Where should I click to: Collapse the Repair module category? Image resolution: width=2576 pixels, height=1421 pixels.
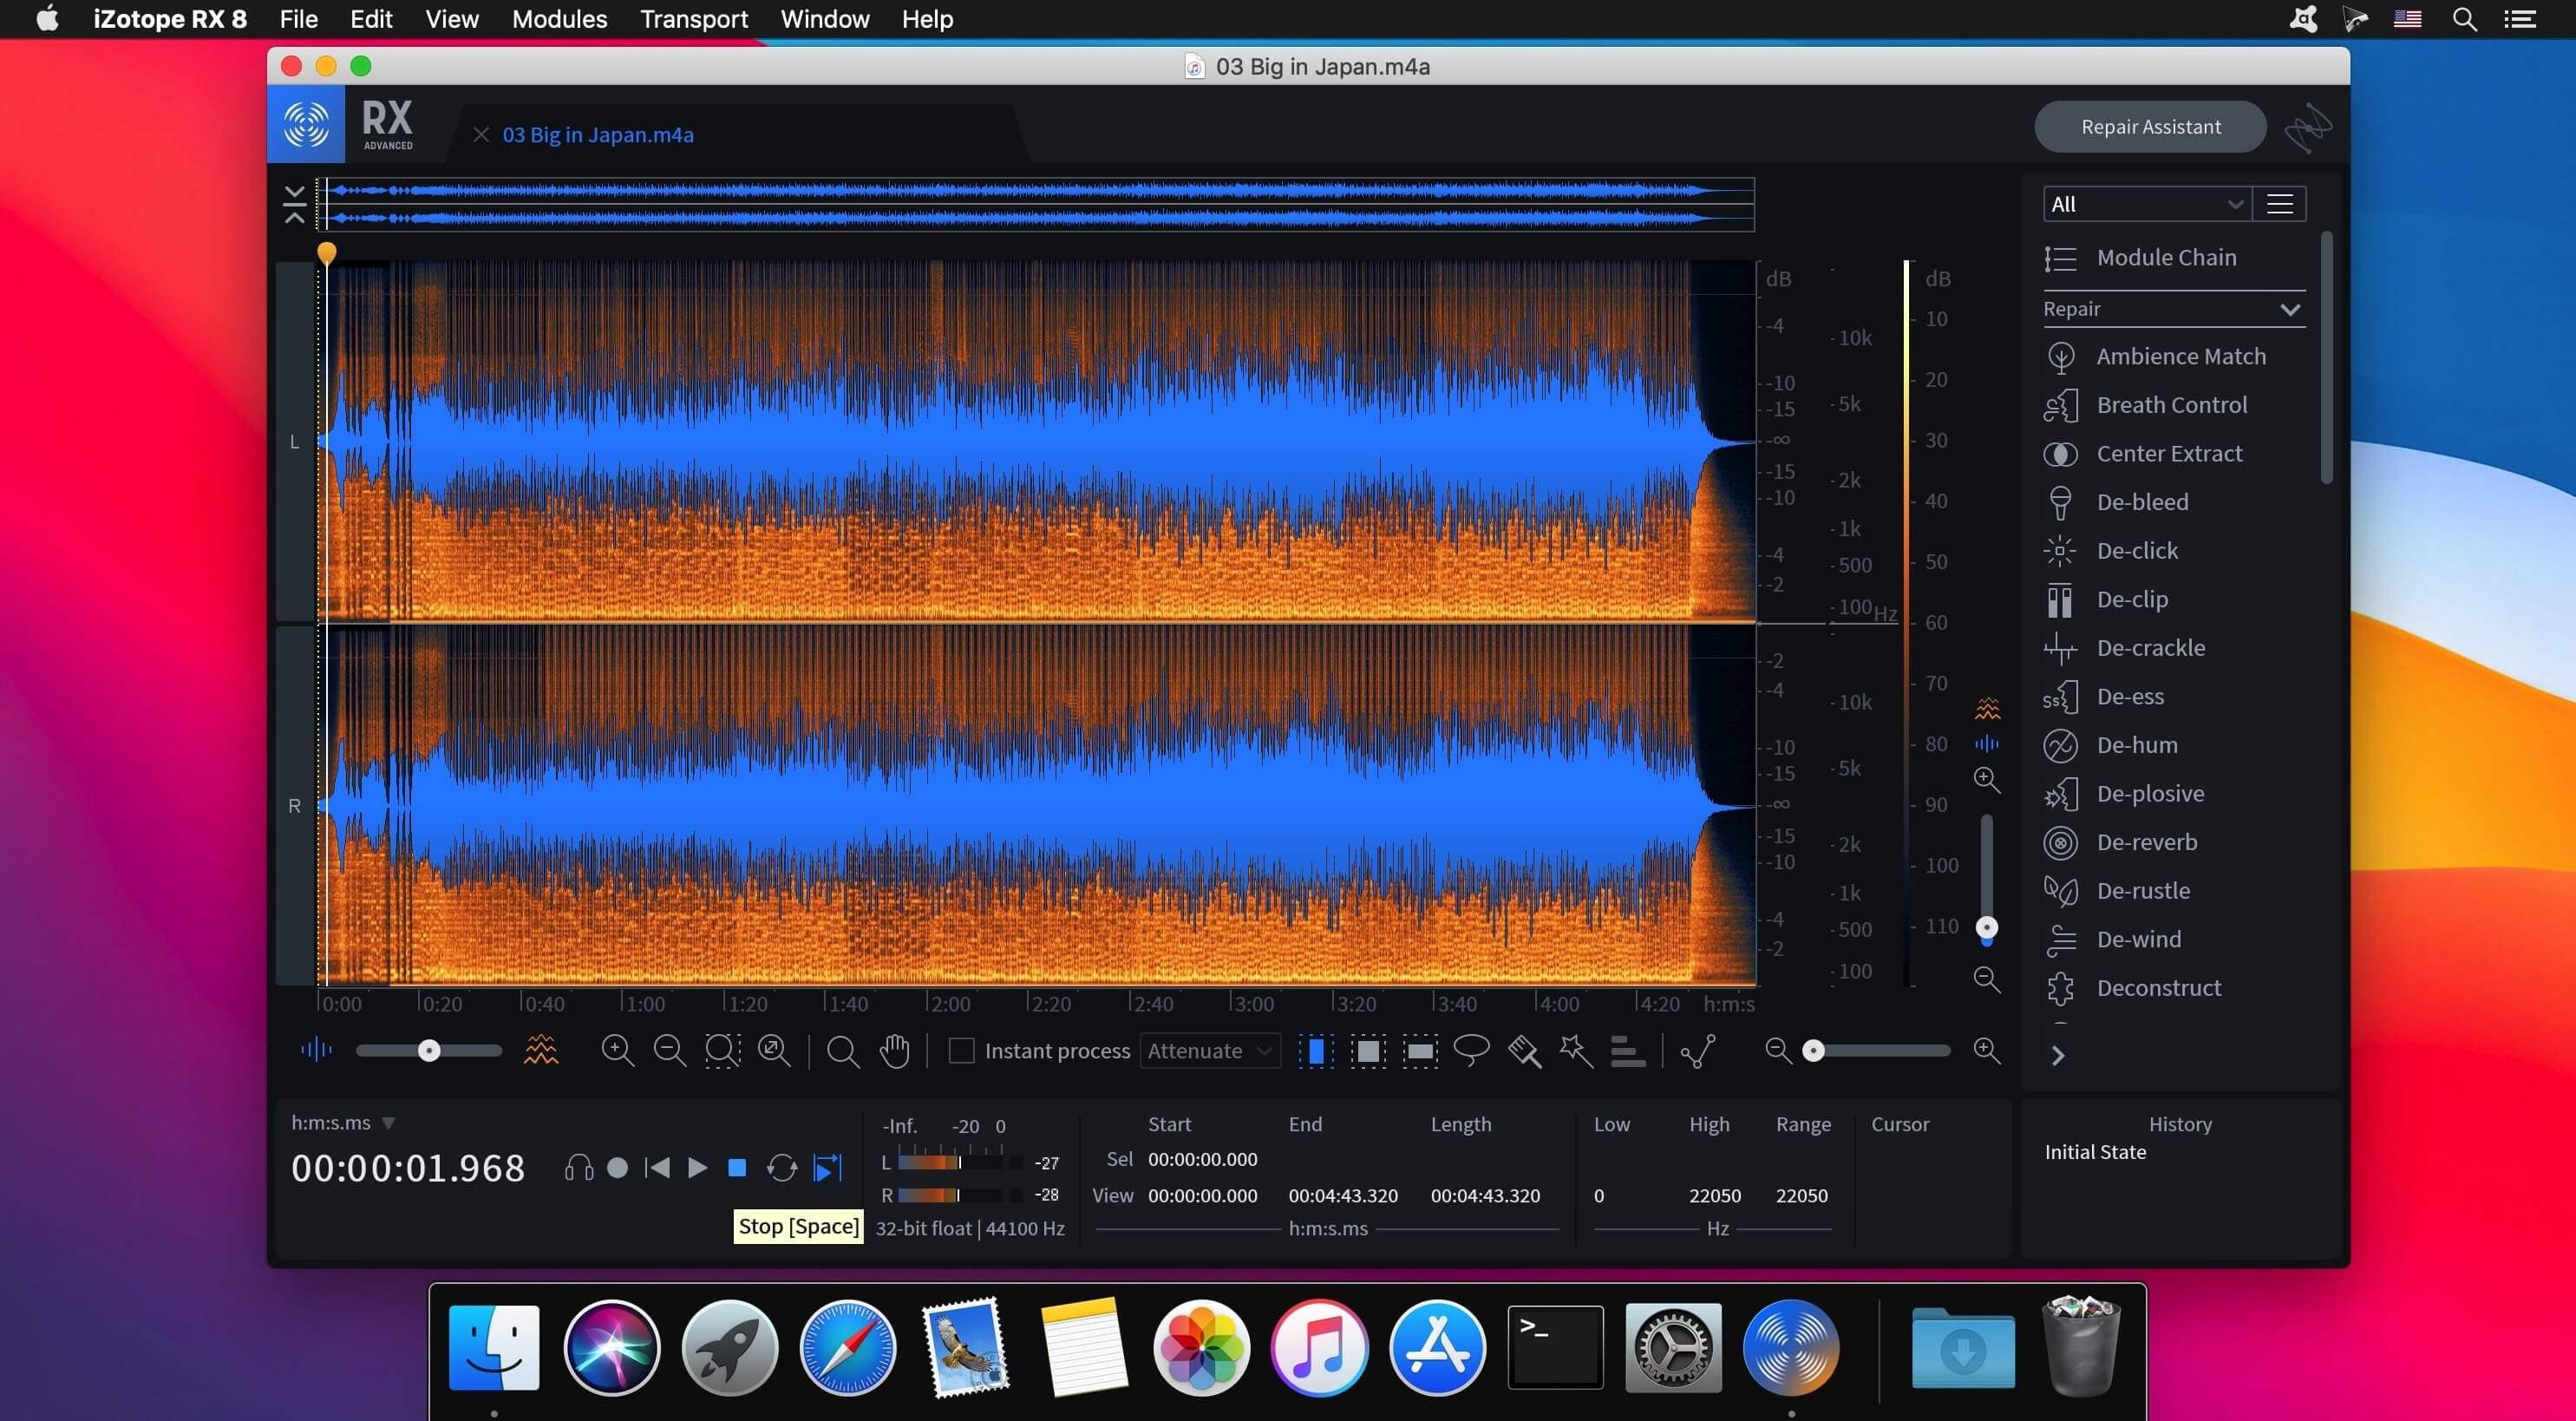point(2289,309)
